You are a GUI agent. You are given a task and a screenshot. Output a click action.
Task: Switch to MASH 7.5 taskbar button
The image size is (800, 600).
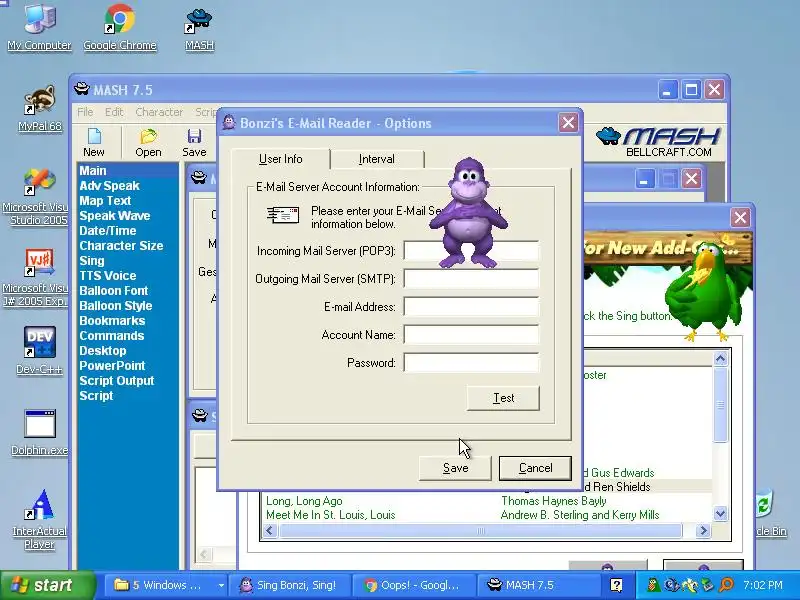click(x=539, y=585)
